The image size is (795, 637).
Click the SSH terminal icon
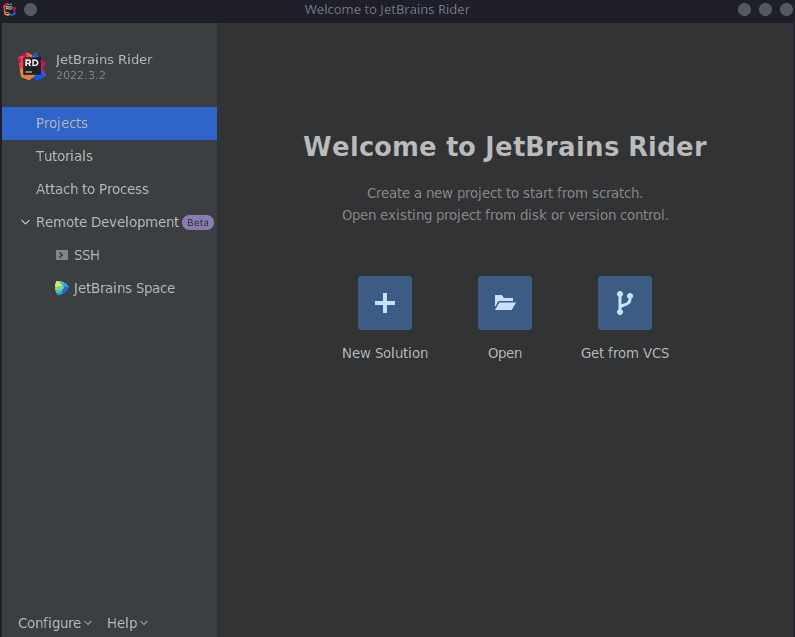[x=62, y=255]
